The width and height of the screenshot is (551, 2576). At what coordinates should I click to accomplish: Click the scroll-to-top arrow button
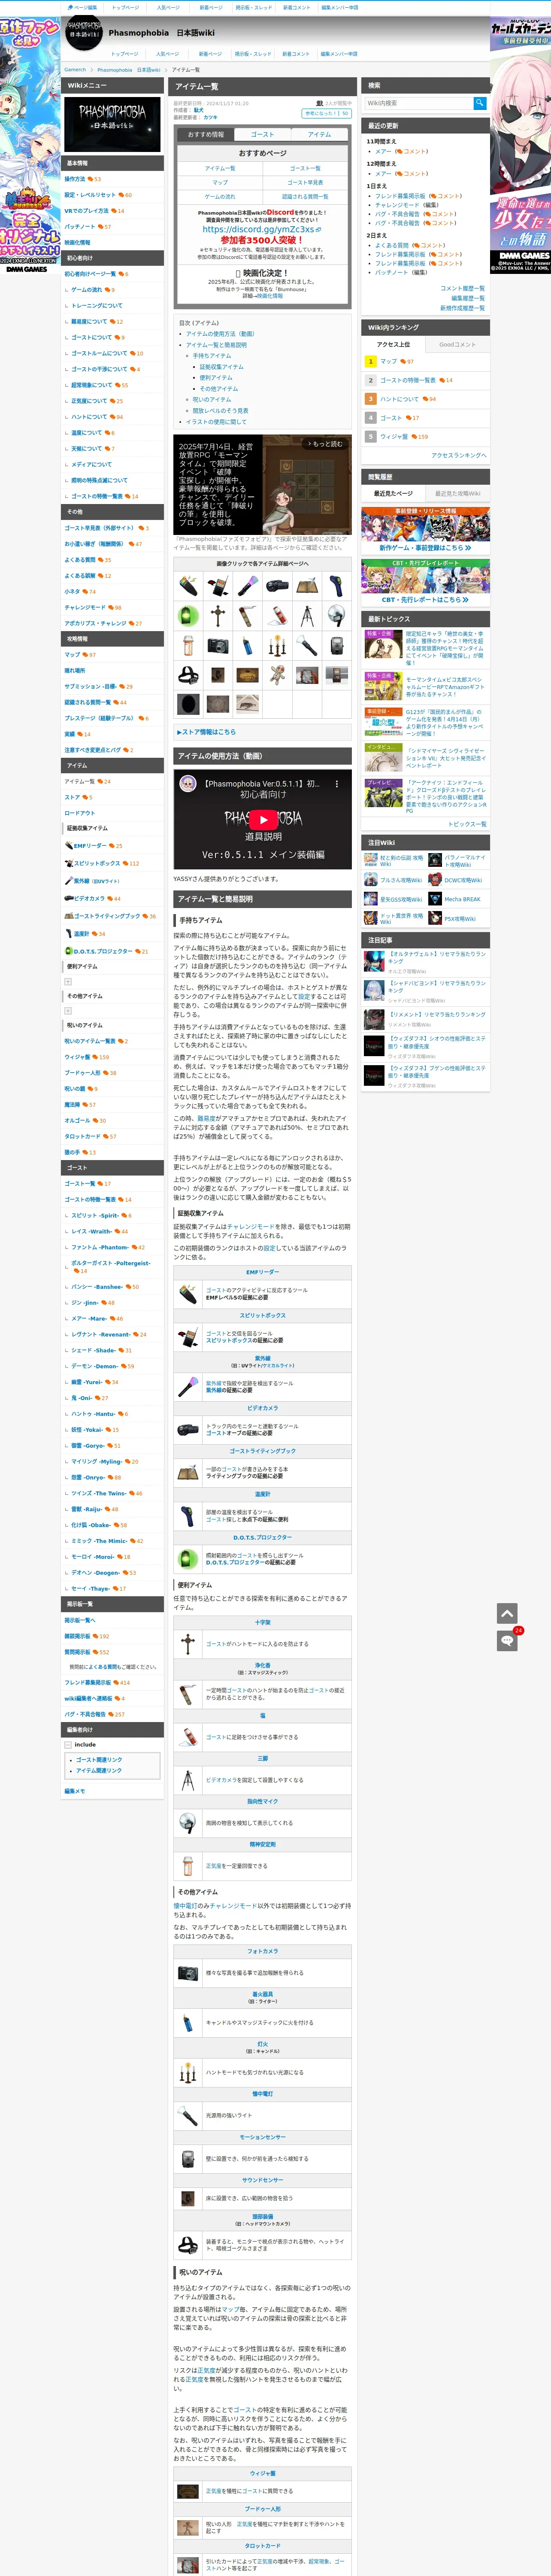click(x=507, y=1613)
